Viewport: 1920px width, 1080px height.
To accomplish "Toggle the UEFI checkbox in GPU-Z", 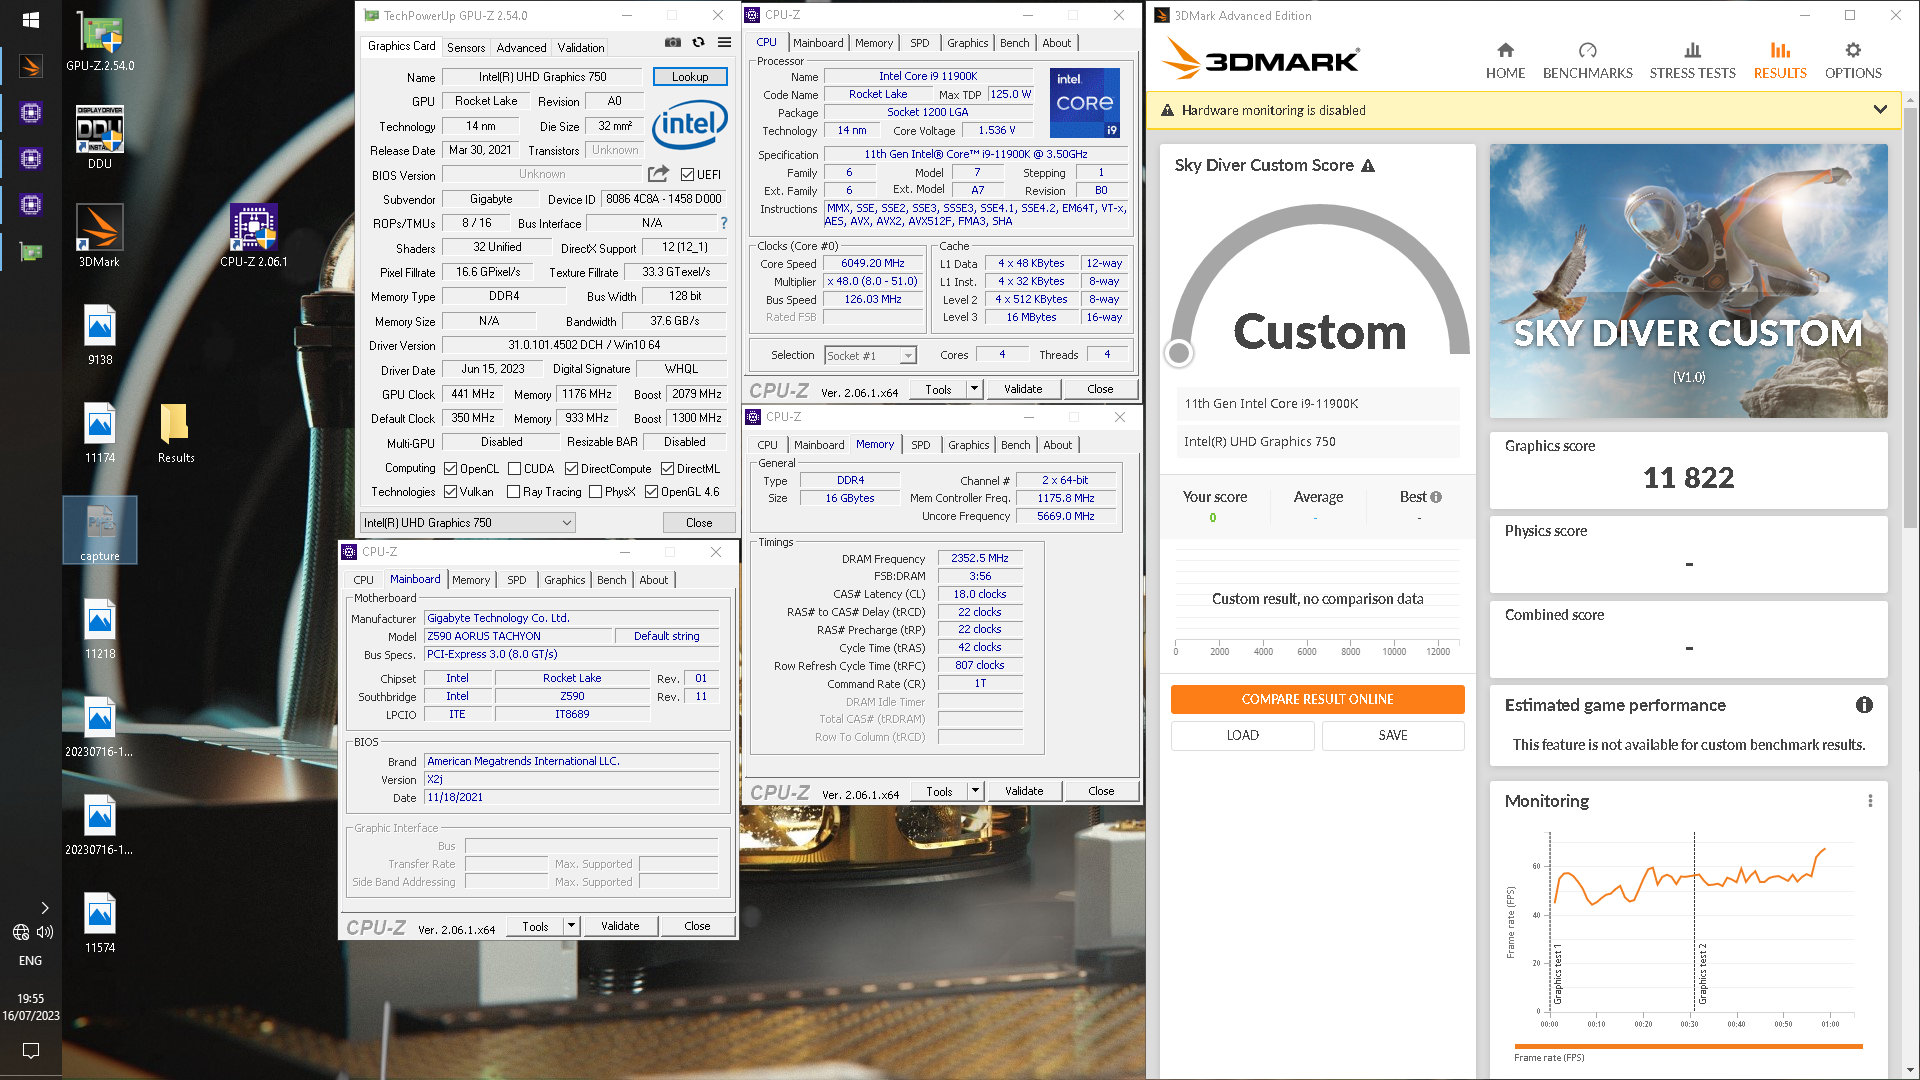I will (x=687, y=174).
